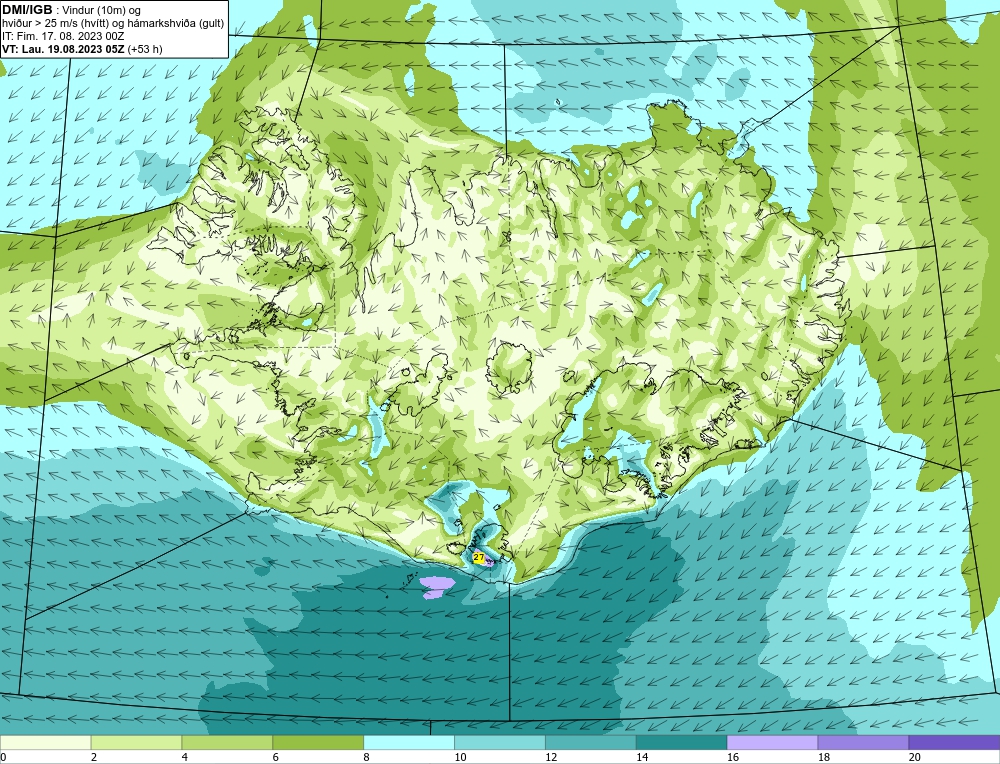Click the '(+53 h)' forecast offset text
The height and width of the screenshot is (764, 1000).
(145, 49)
